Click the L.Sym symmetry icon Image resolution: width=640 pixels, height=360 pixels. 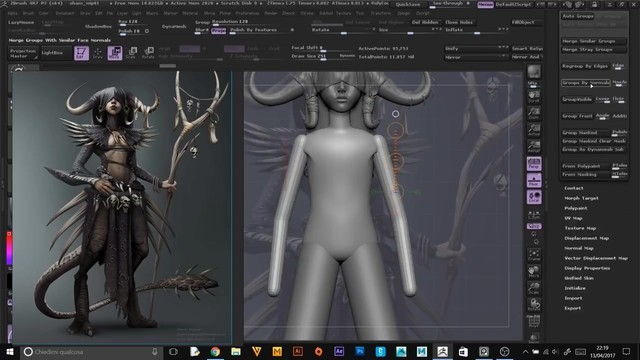534,215
